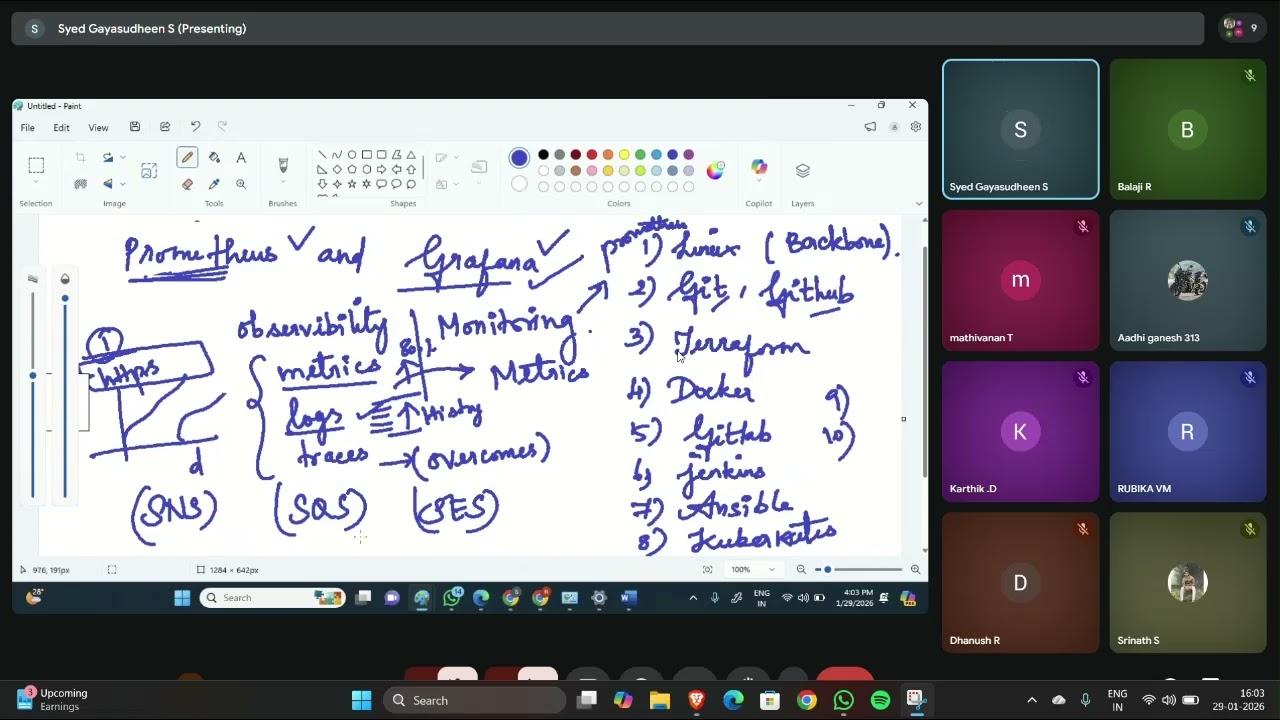Pick the yellow color swatch
The height and width of the screenshot is (720, 1280).
click(x=624, y=155)
